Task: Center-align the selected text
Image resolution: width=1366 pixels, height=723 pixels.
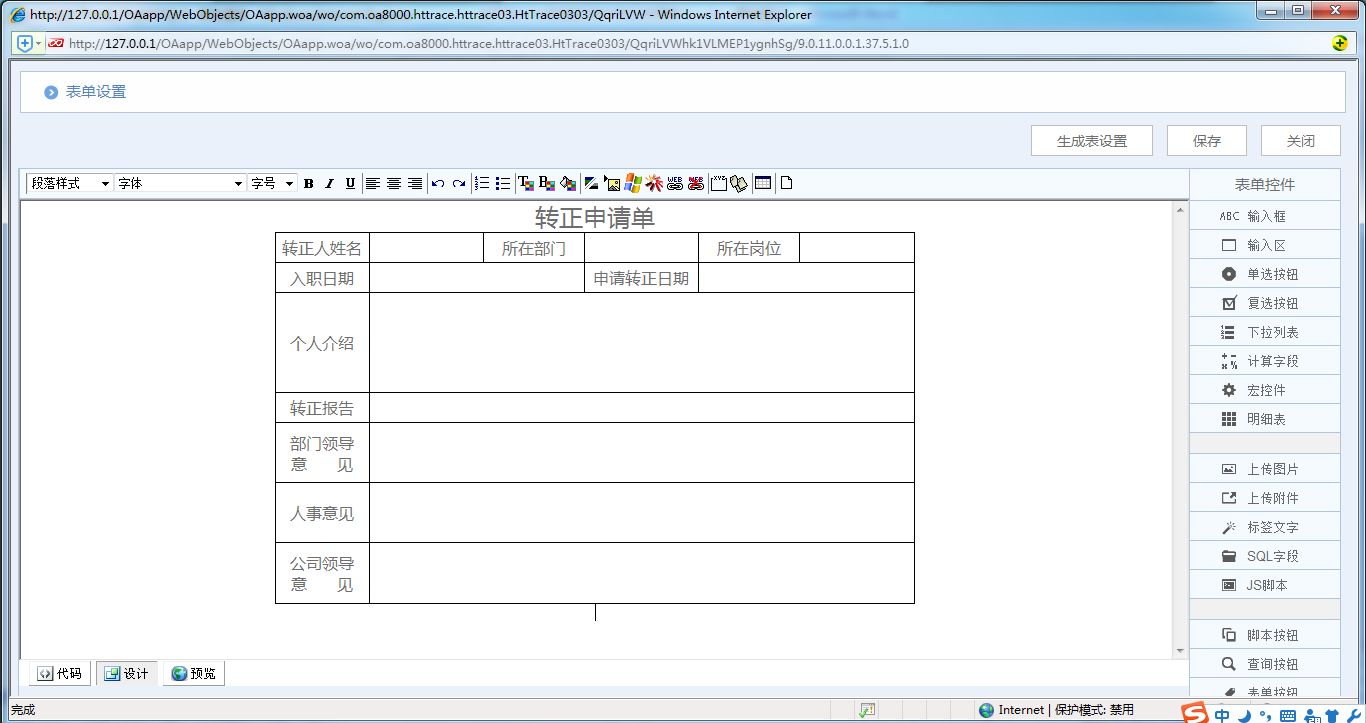Action: pyautogui.click(x=394, y=183)
